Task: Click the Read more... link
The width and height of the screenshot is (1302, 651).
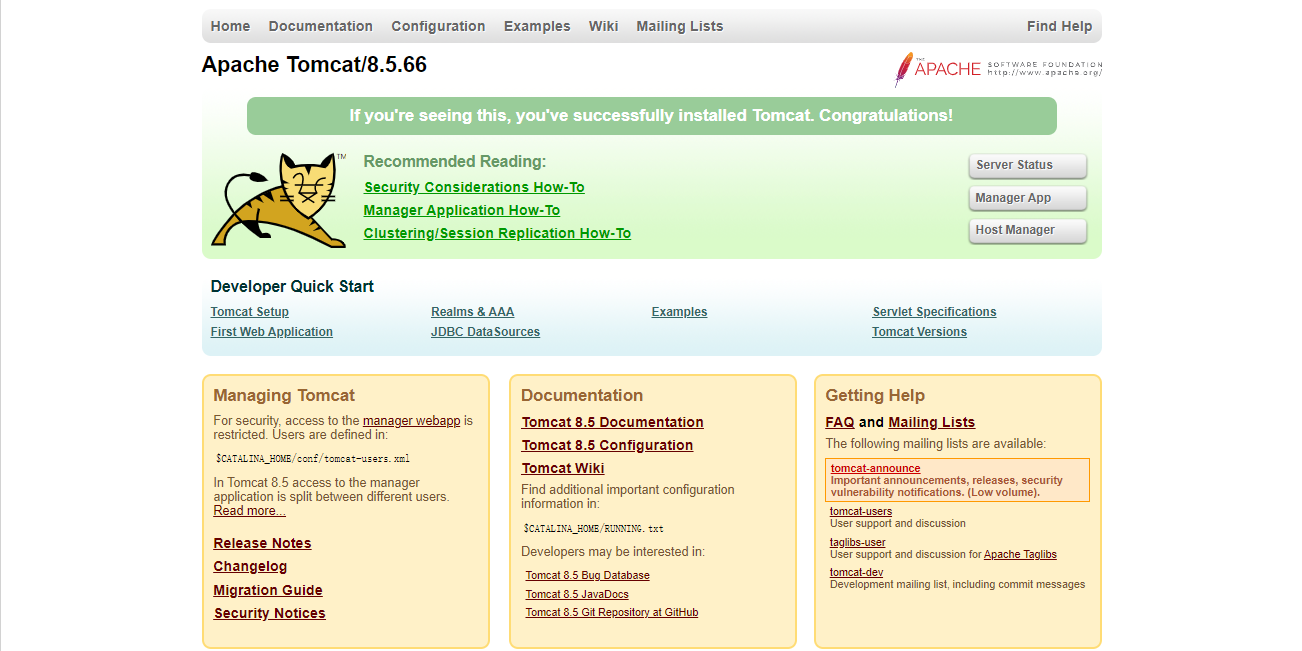Action: click(x=249, y=511)
